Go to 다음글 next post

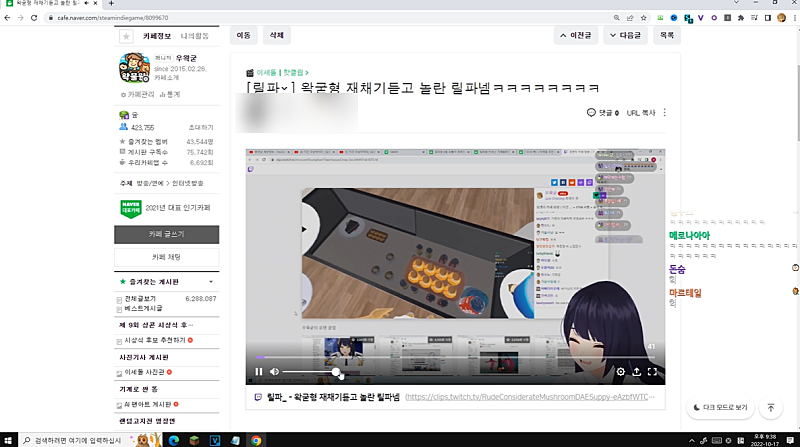626,35
